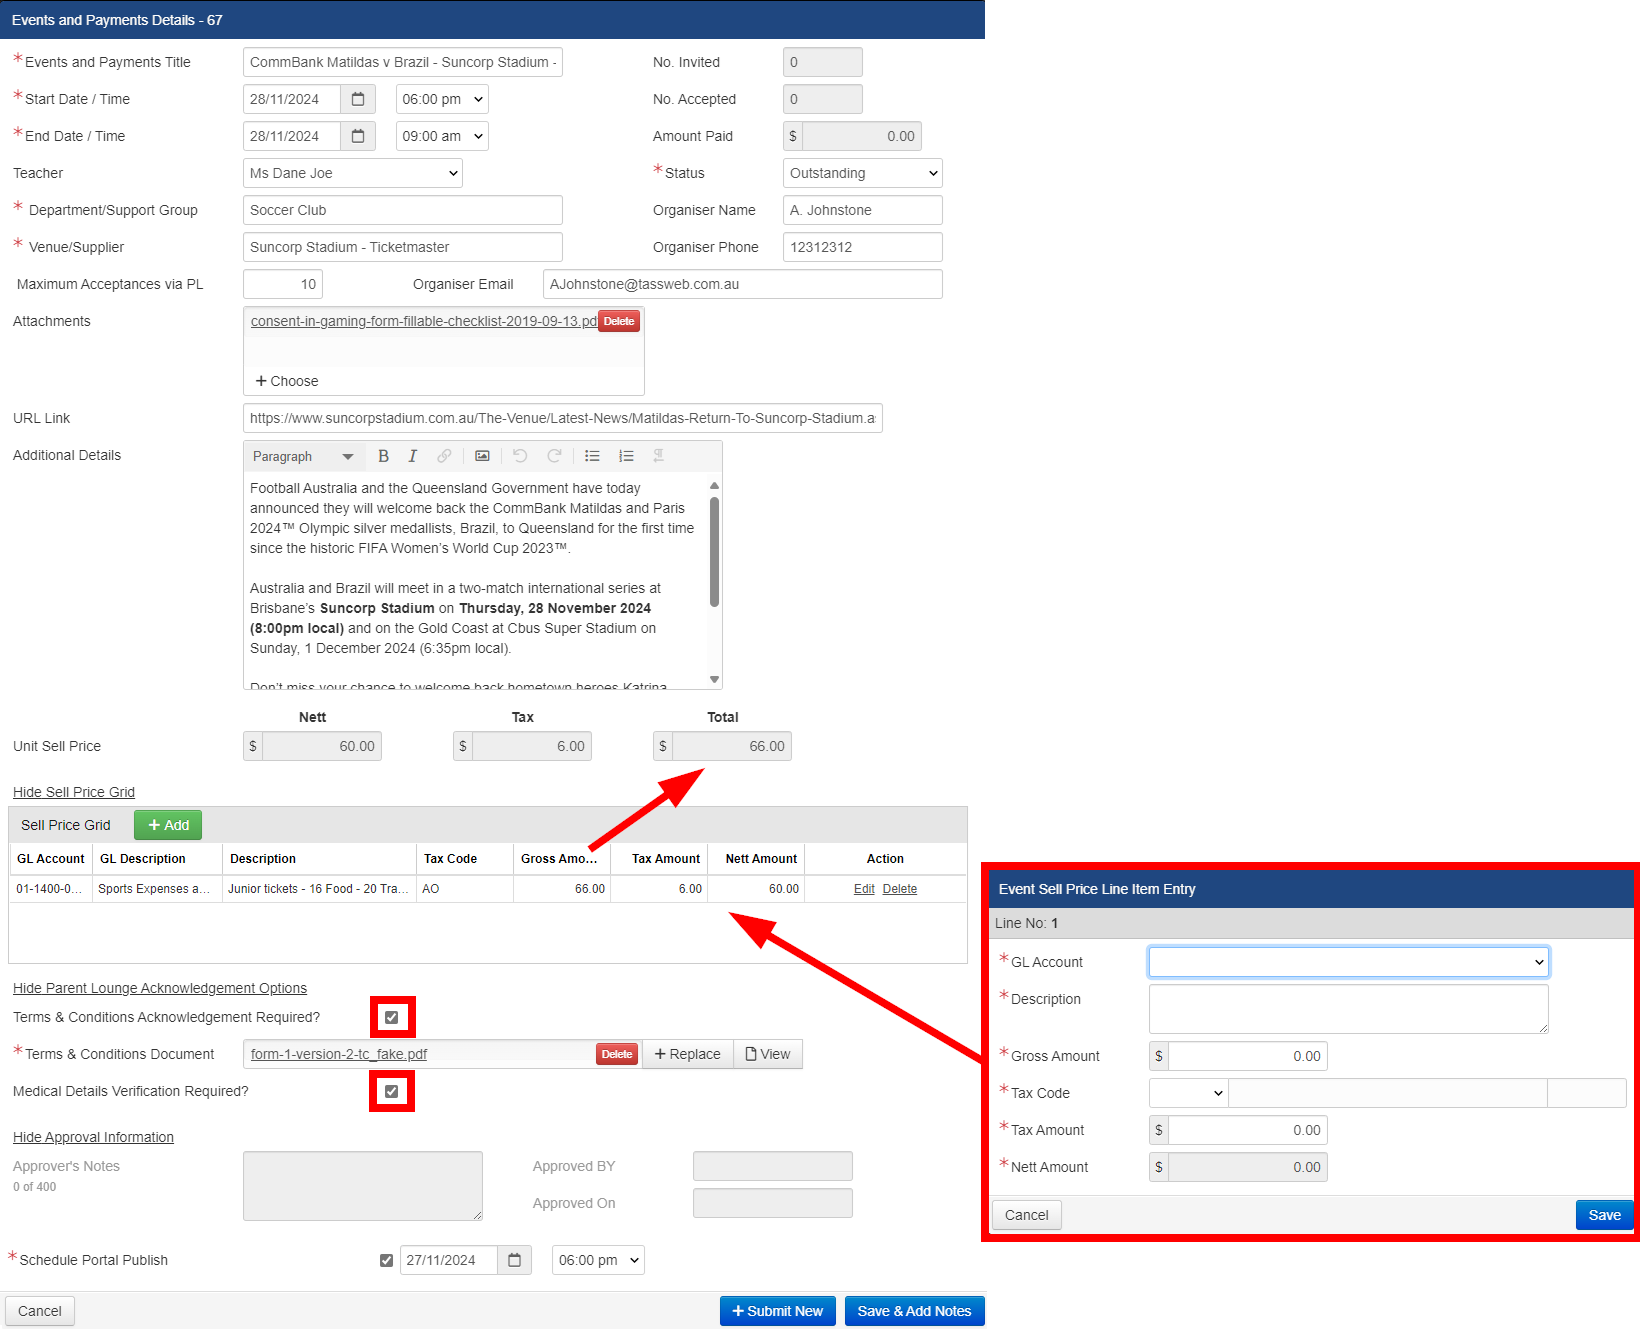This screenshot has height=1331, width=1640.
Task: Collapse Parent Lounge Acknowledgement Options section
Action: [x=160, y=988]
